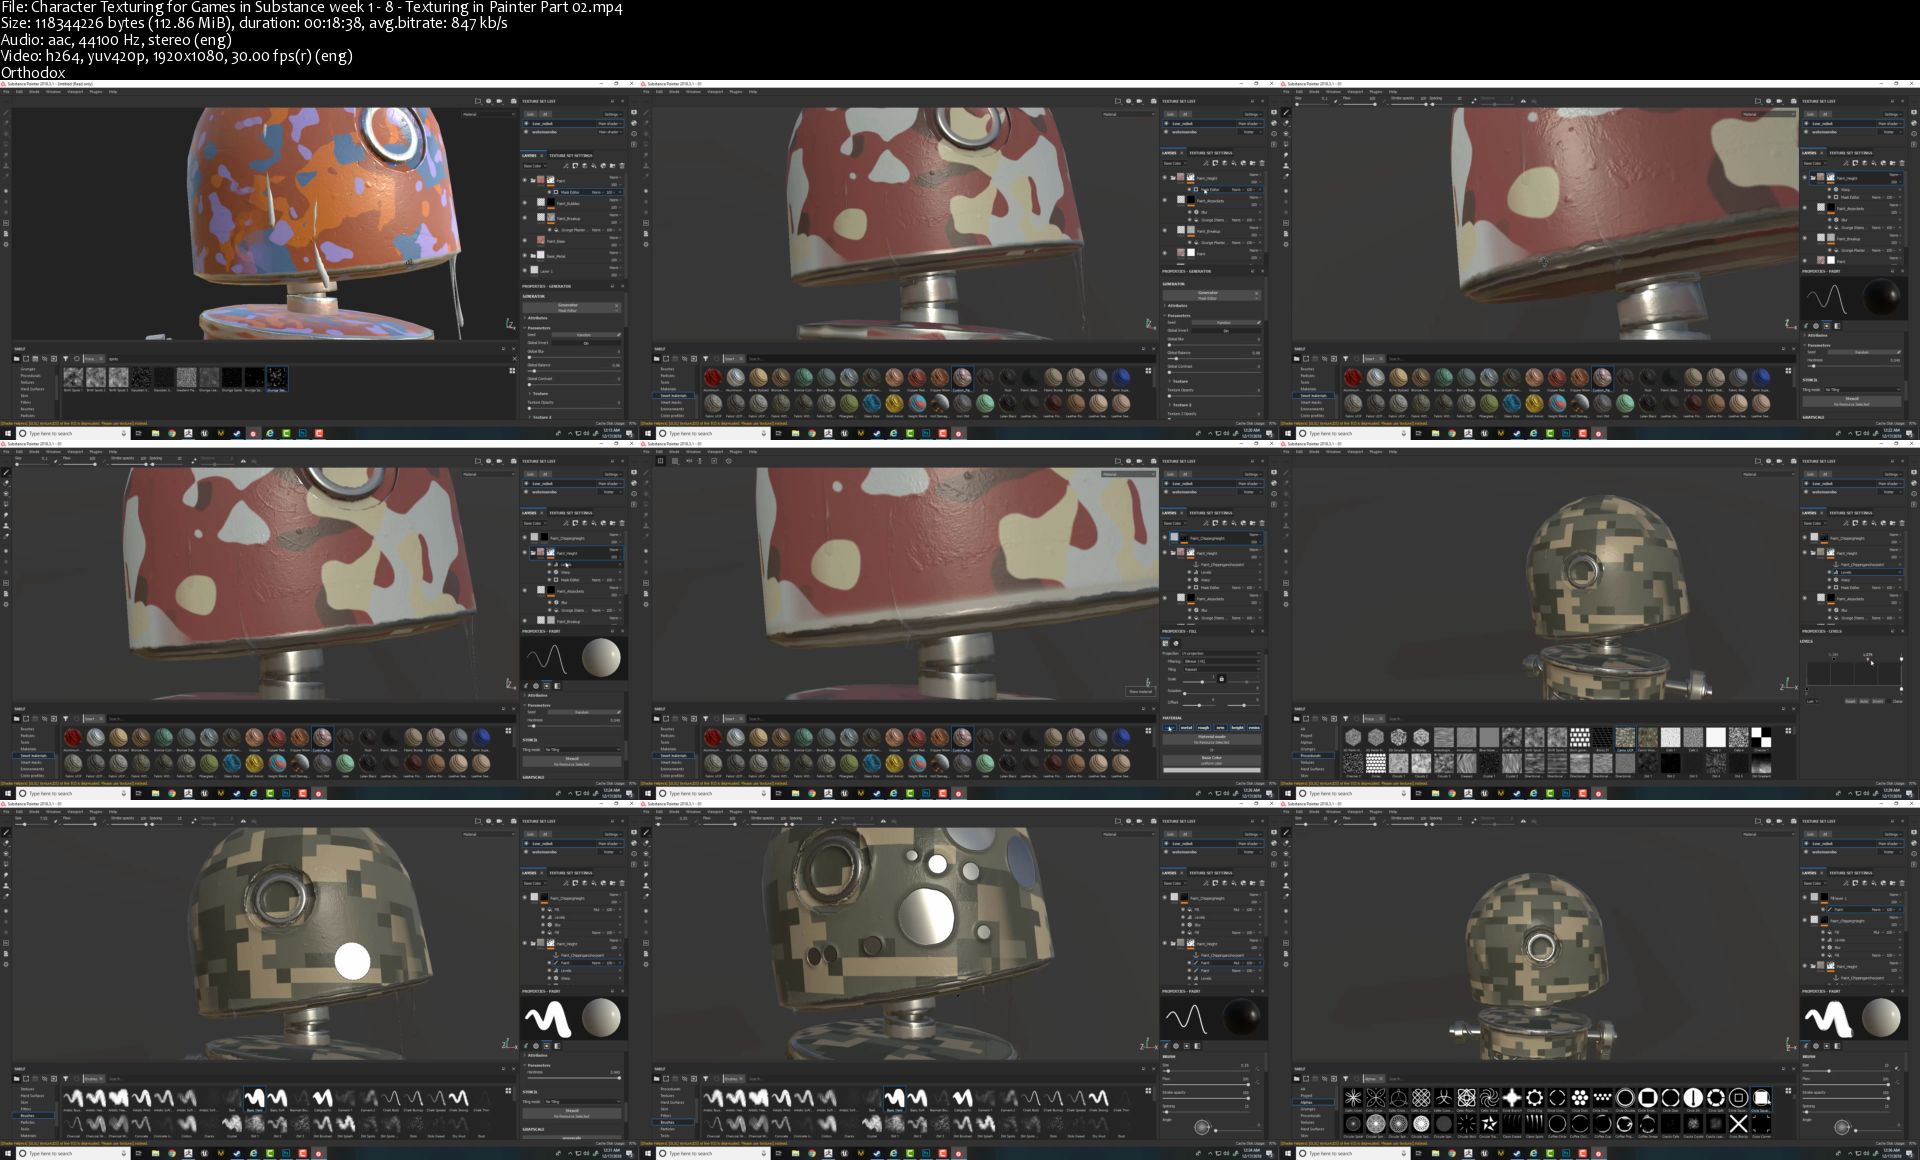Viewport: 1920px width, 1160px height.
Task: Fill properties frame: click Task View taskbar icon
Action: coord(778,793)
